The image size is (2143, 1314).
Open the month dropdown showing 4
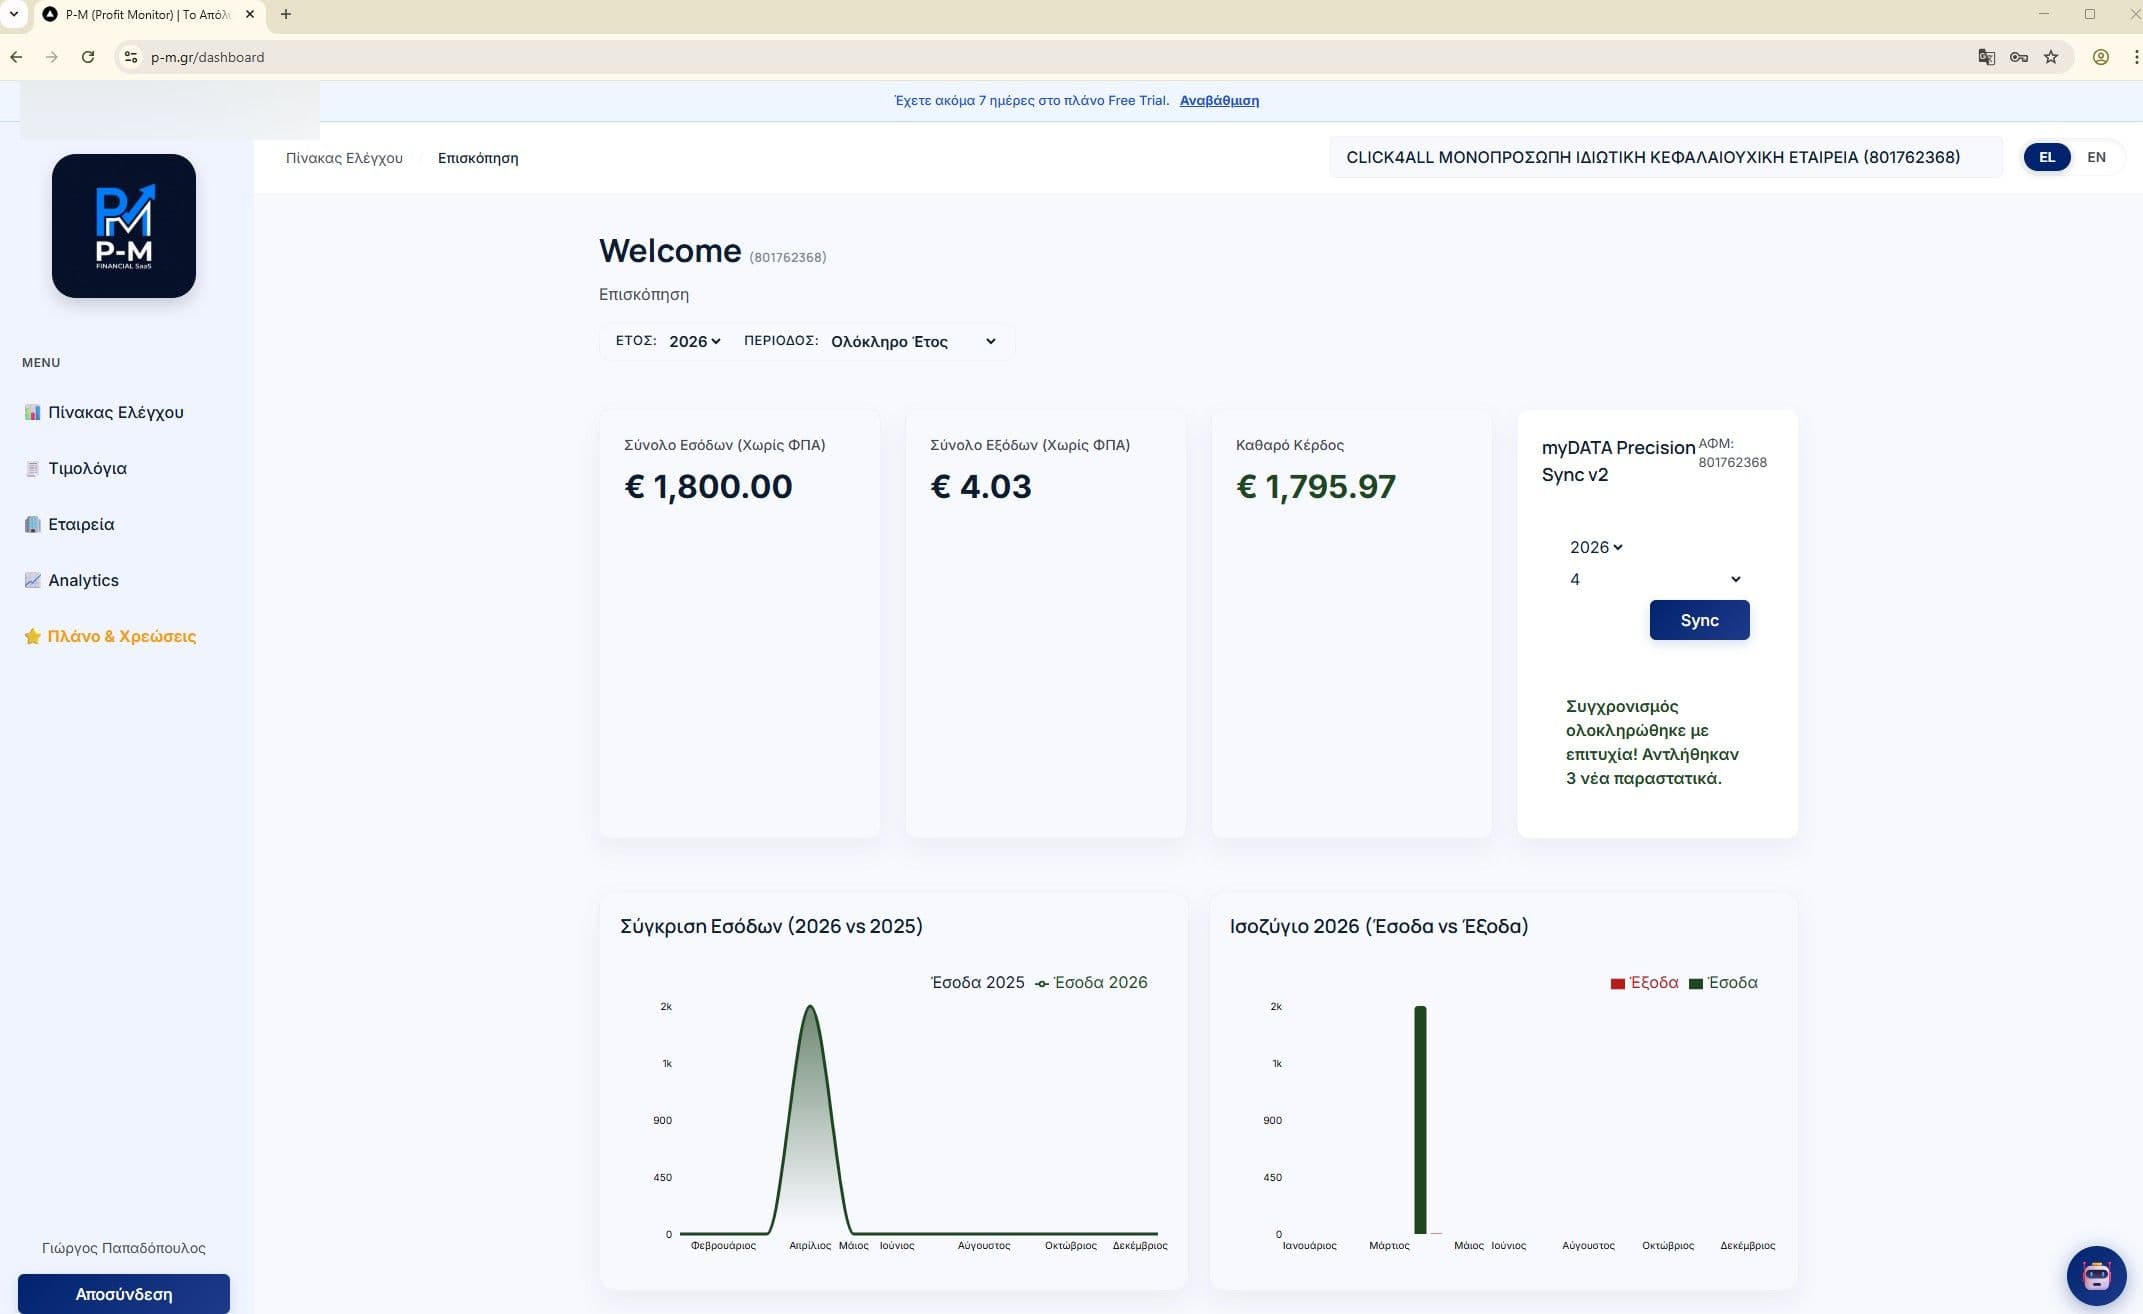pos(1655,580)
